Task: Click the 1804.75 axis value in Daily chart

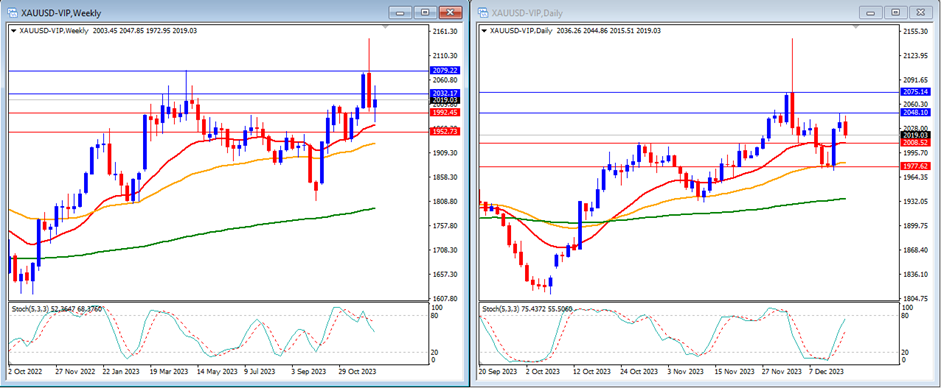Action: click(x=916, y=298)
